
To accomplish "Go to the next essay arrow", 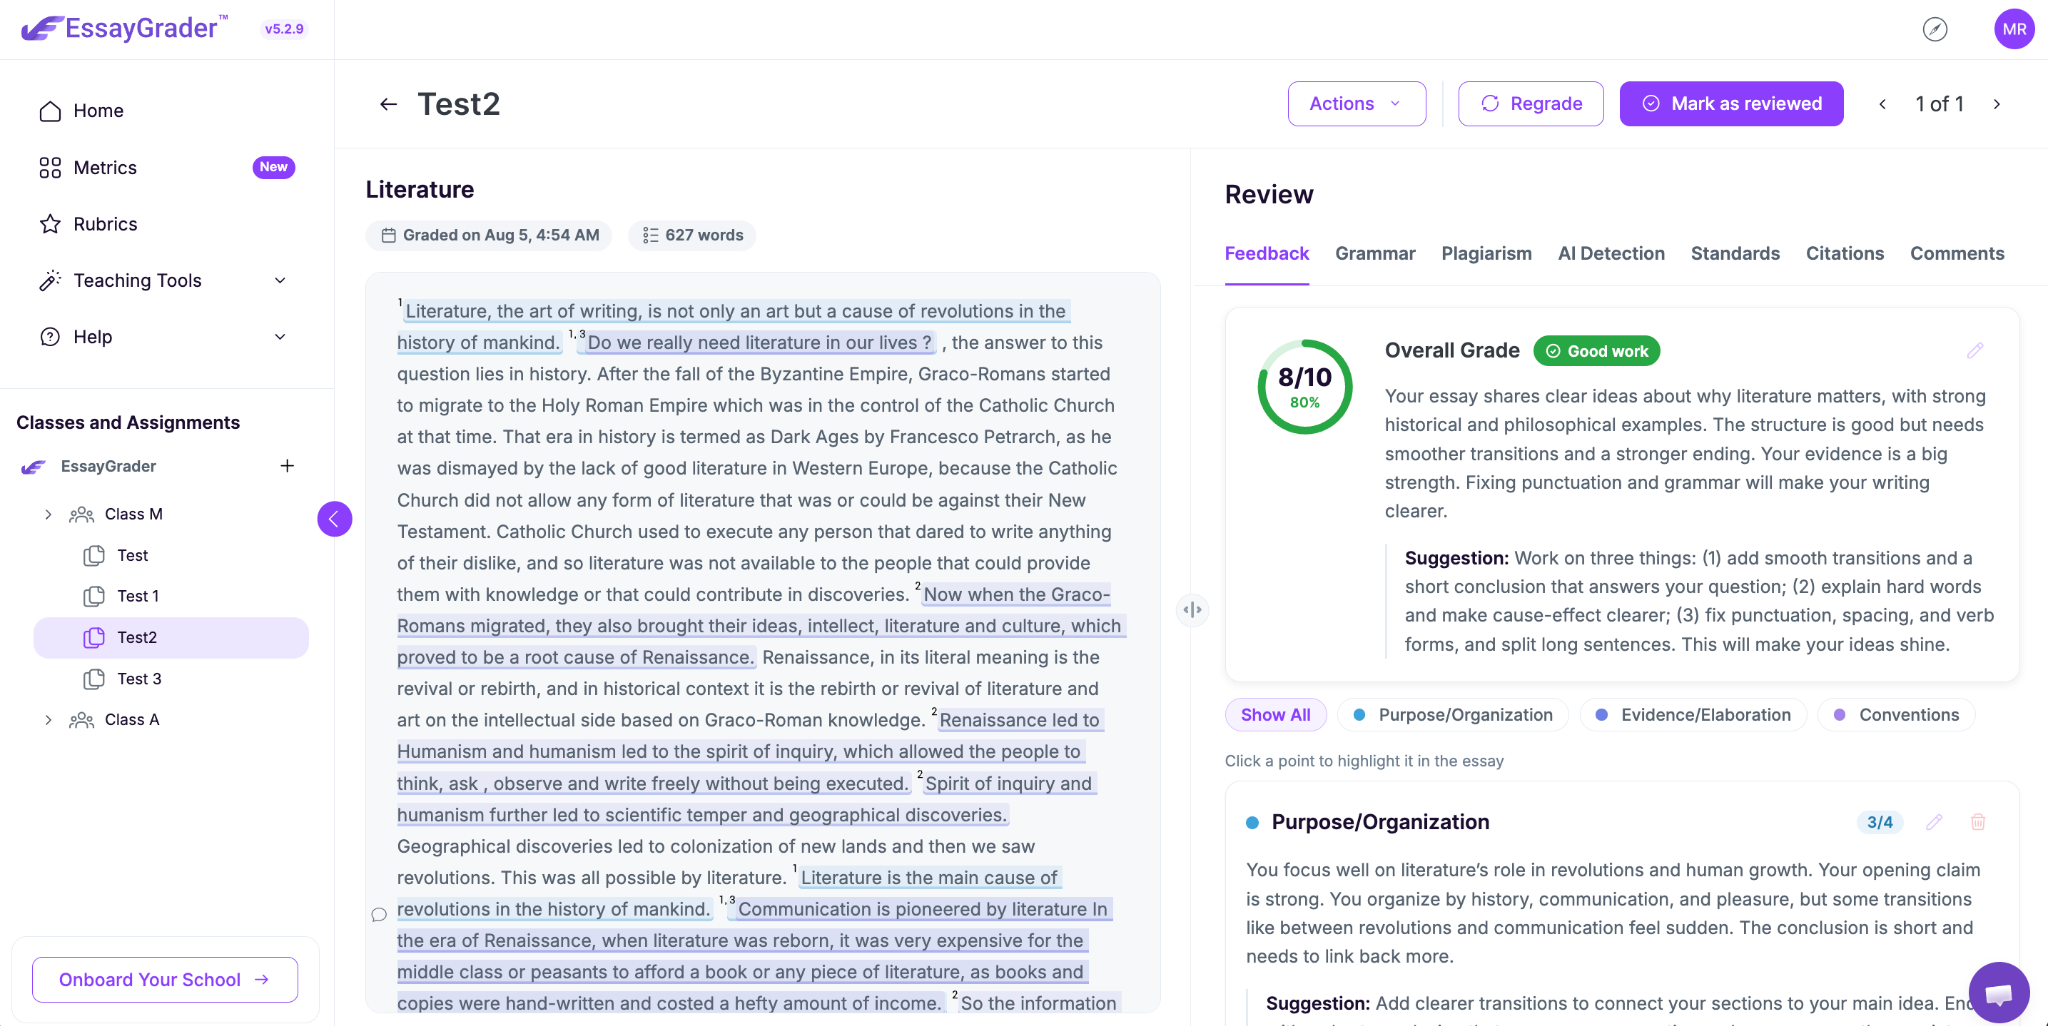I will 1997,104.
